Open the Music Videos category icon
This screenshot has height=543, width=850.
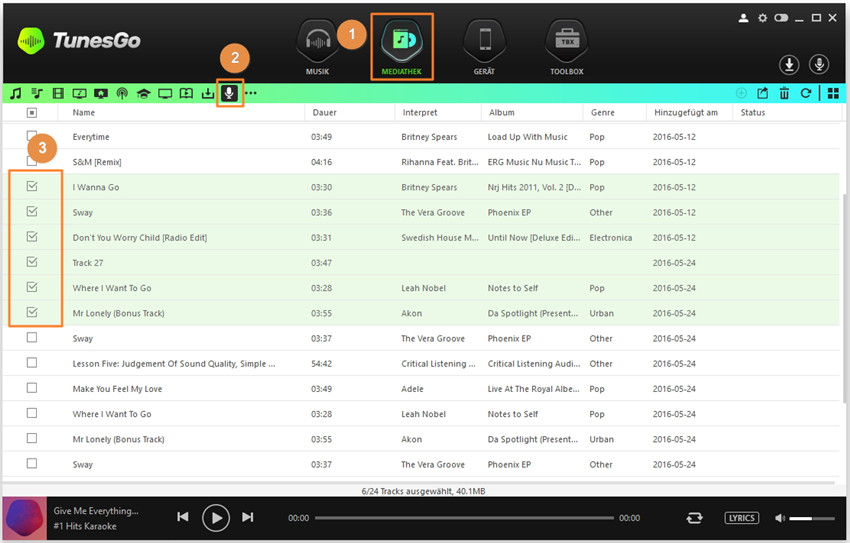[x=79, y=93]
